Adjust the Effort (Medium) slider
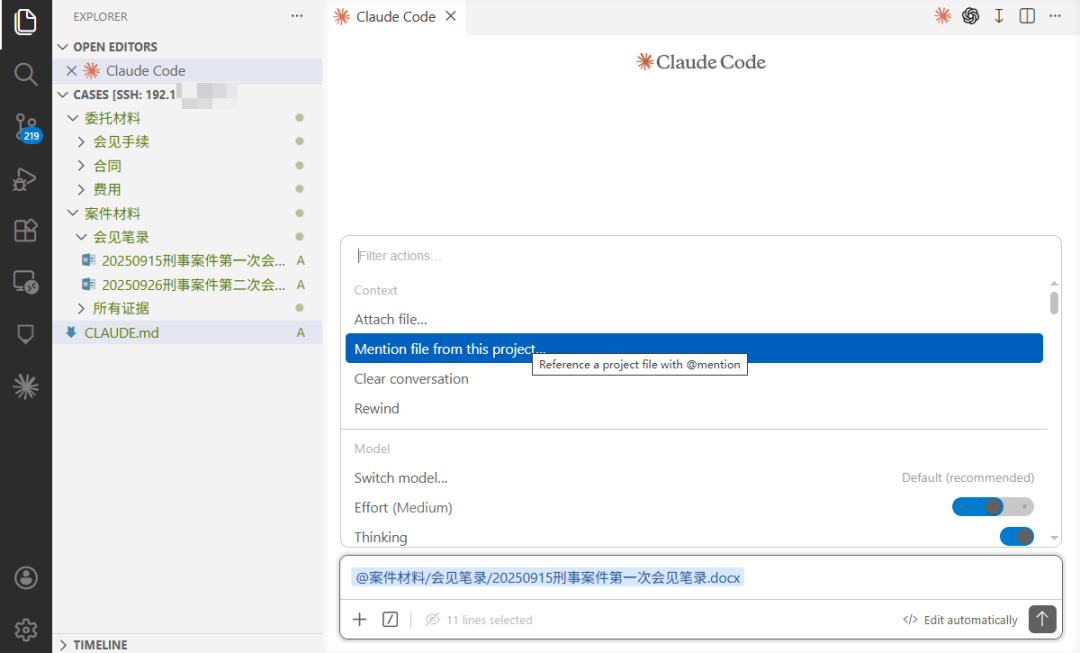The height and width of the screenshot is (653, 1080). (x=993, y=507)
